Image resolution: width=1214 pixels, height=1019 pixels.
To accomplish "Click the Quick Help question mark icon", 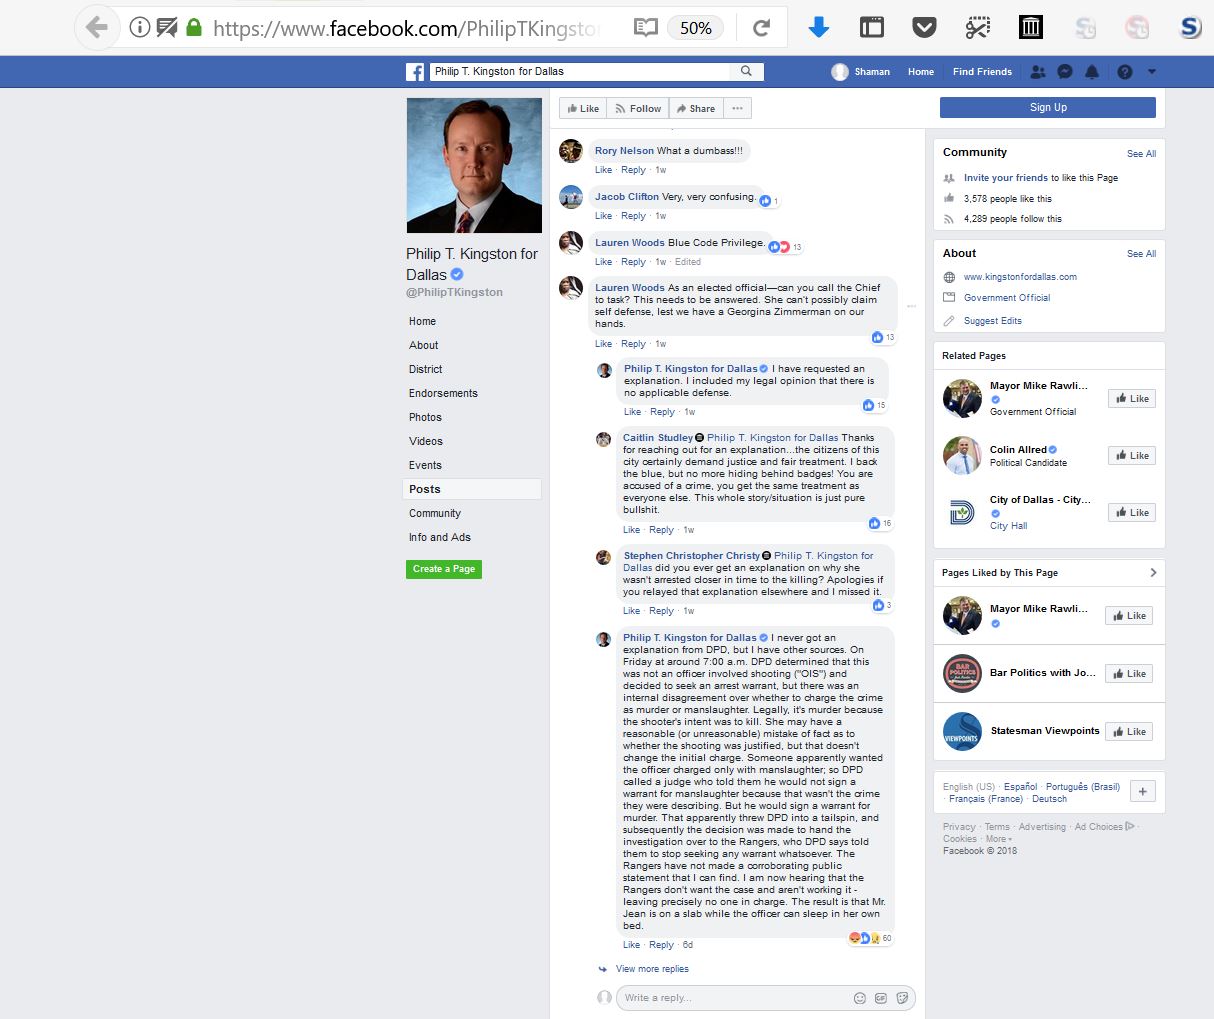I will click(x=1125, y=72).
